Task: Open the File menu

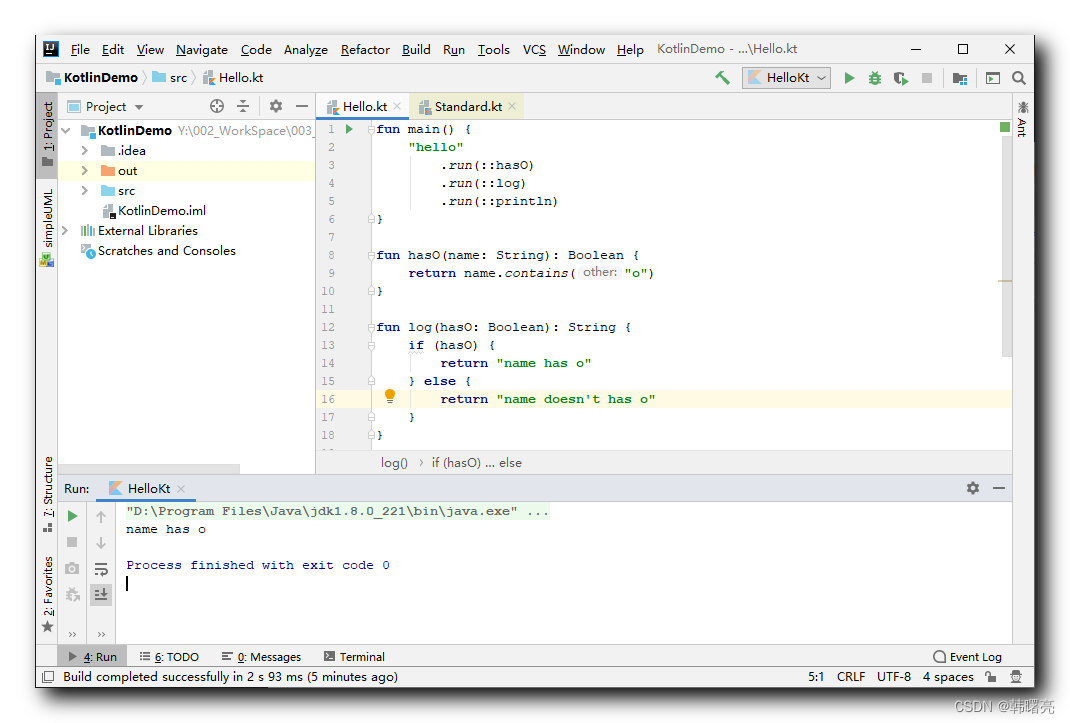Action: [x=80, y=49]
